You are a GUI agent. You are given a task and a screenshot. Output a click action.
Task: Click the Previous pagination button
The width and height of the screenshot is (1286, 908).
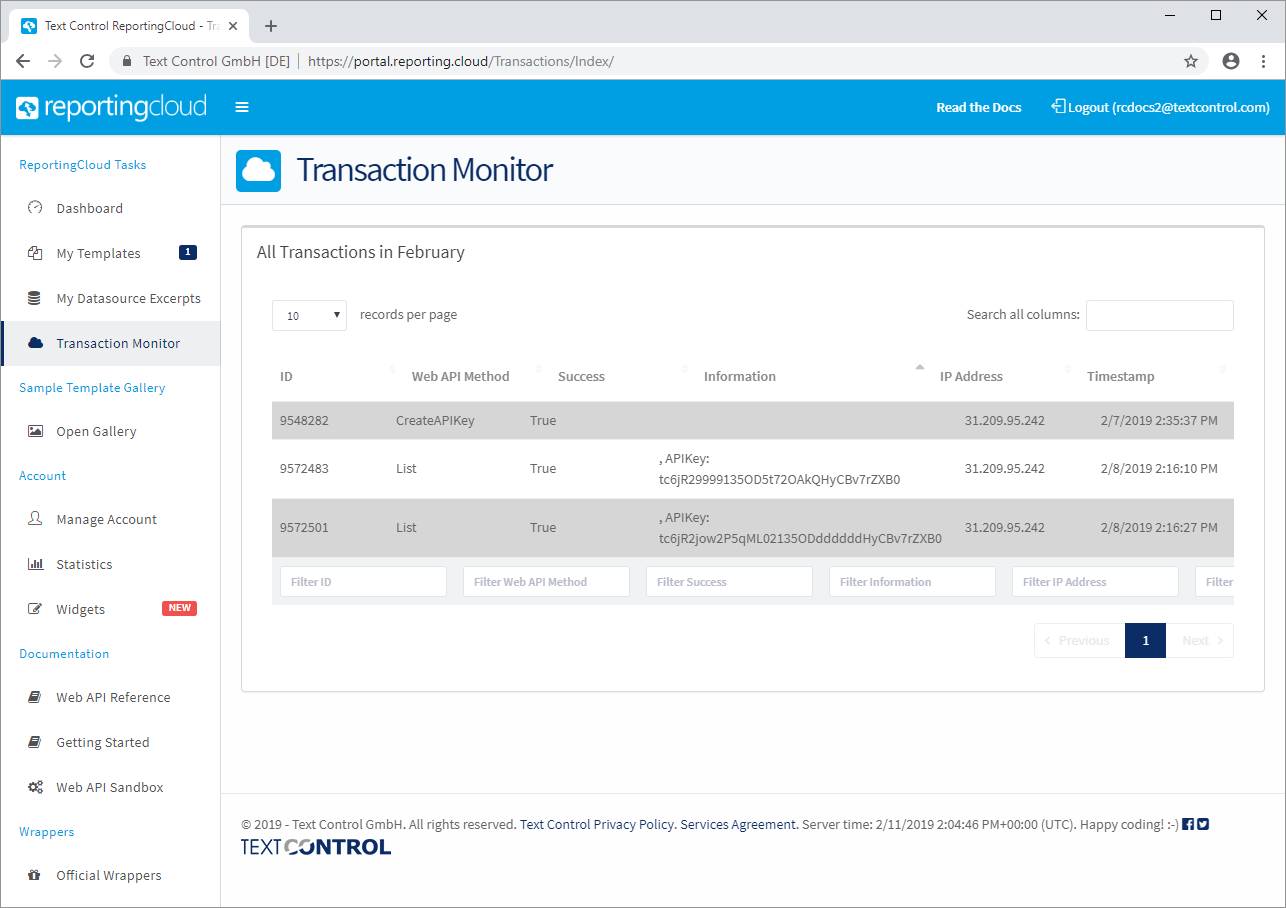(1079, 640)
